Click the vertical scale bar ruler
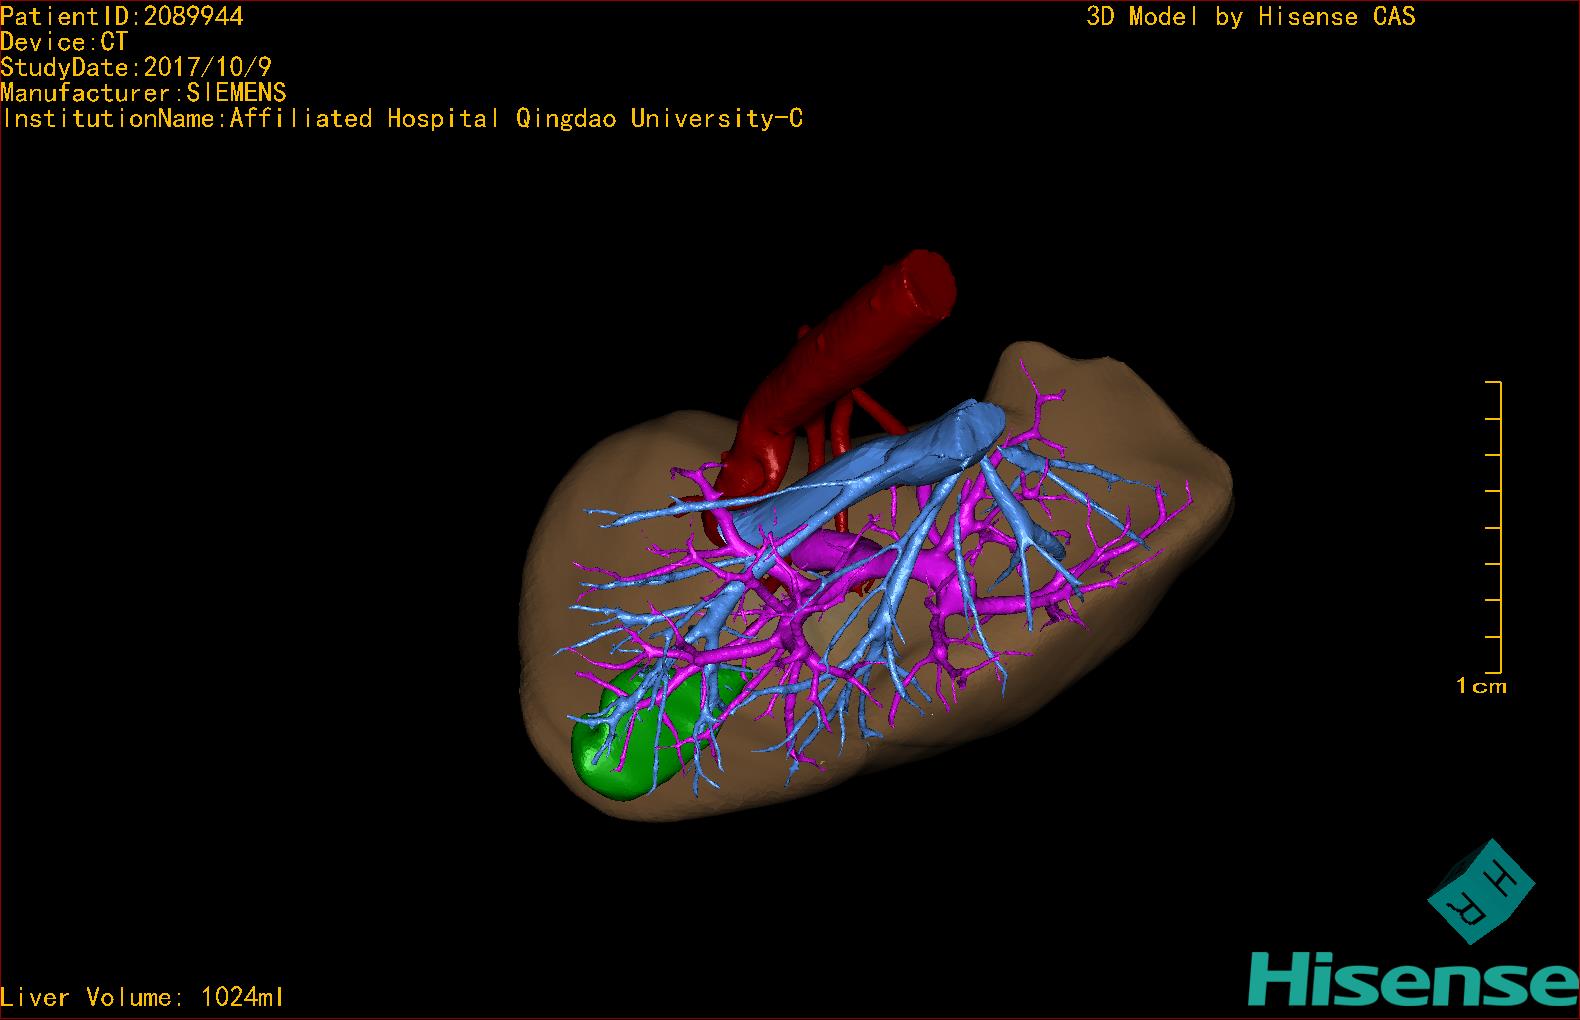 point(1494,527)
